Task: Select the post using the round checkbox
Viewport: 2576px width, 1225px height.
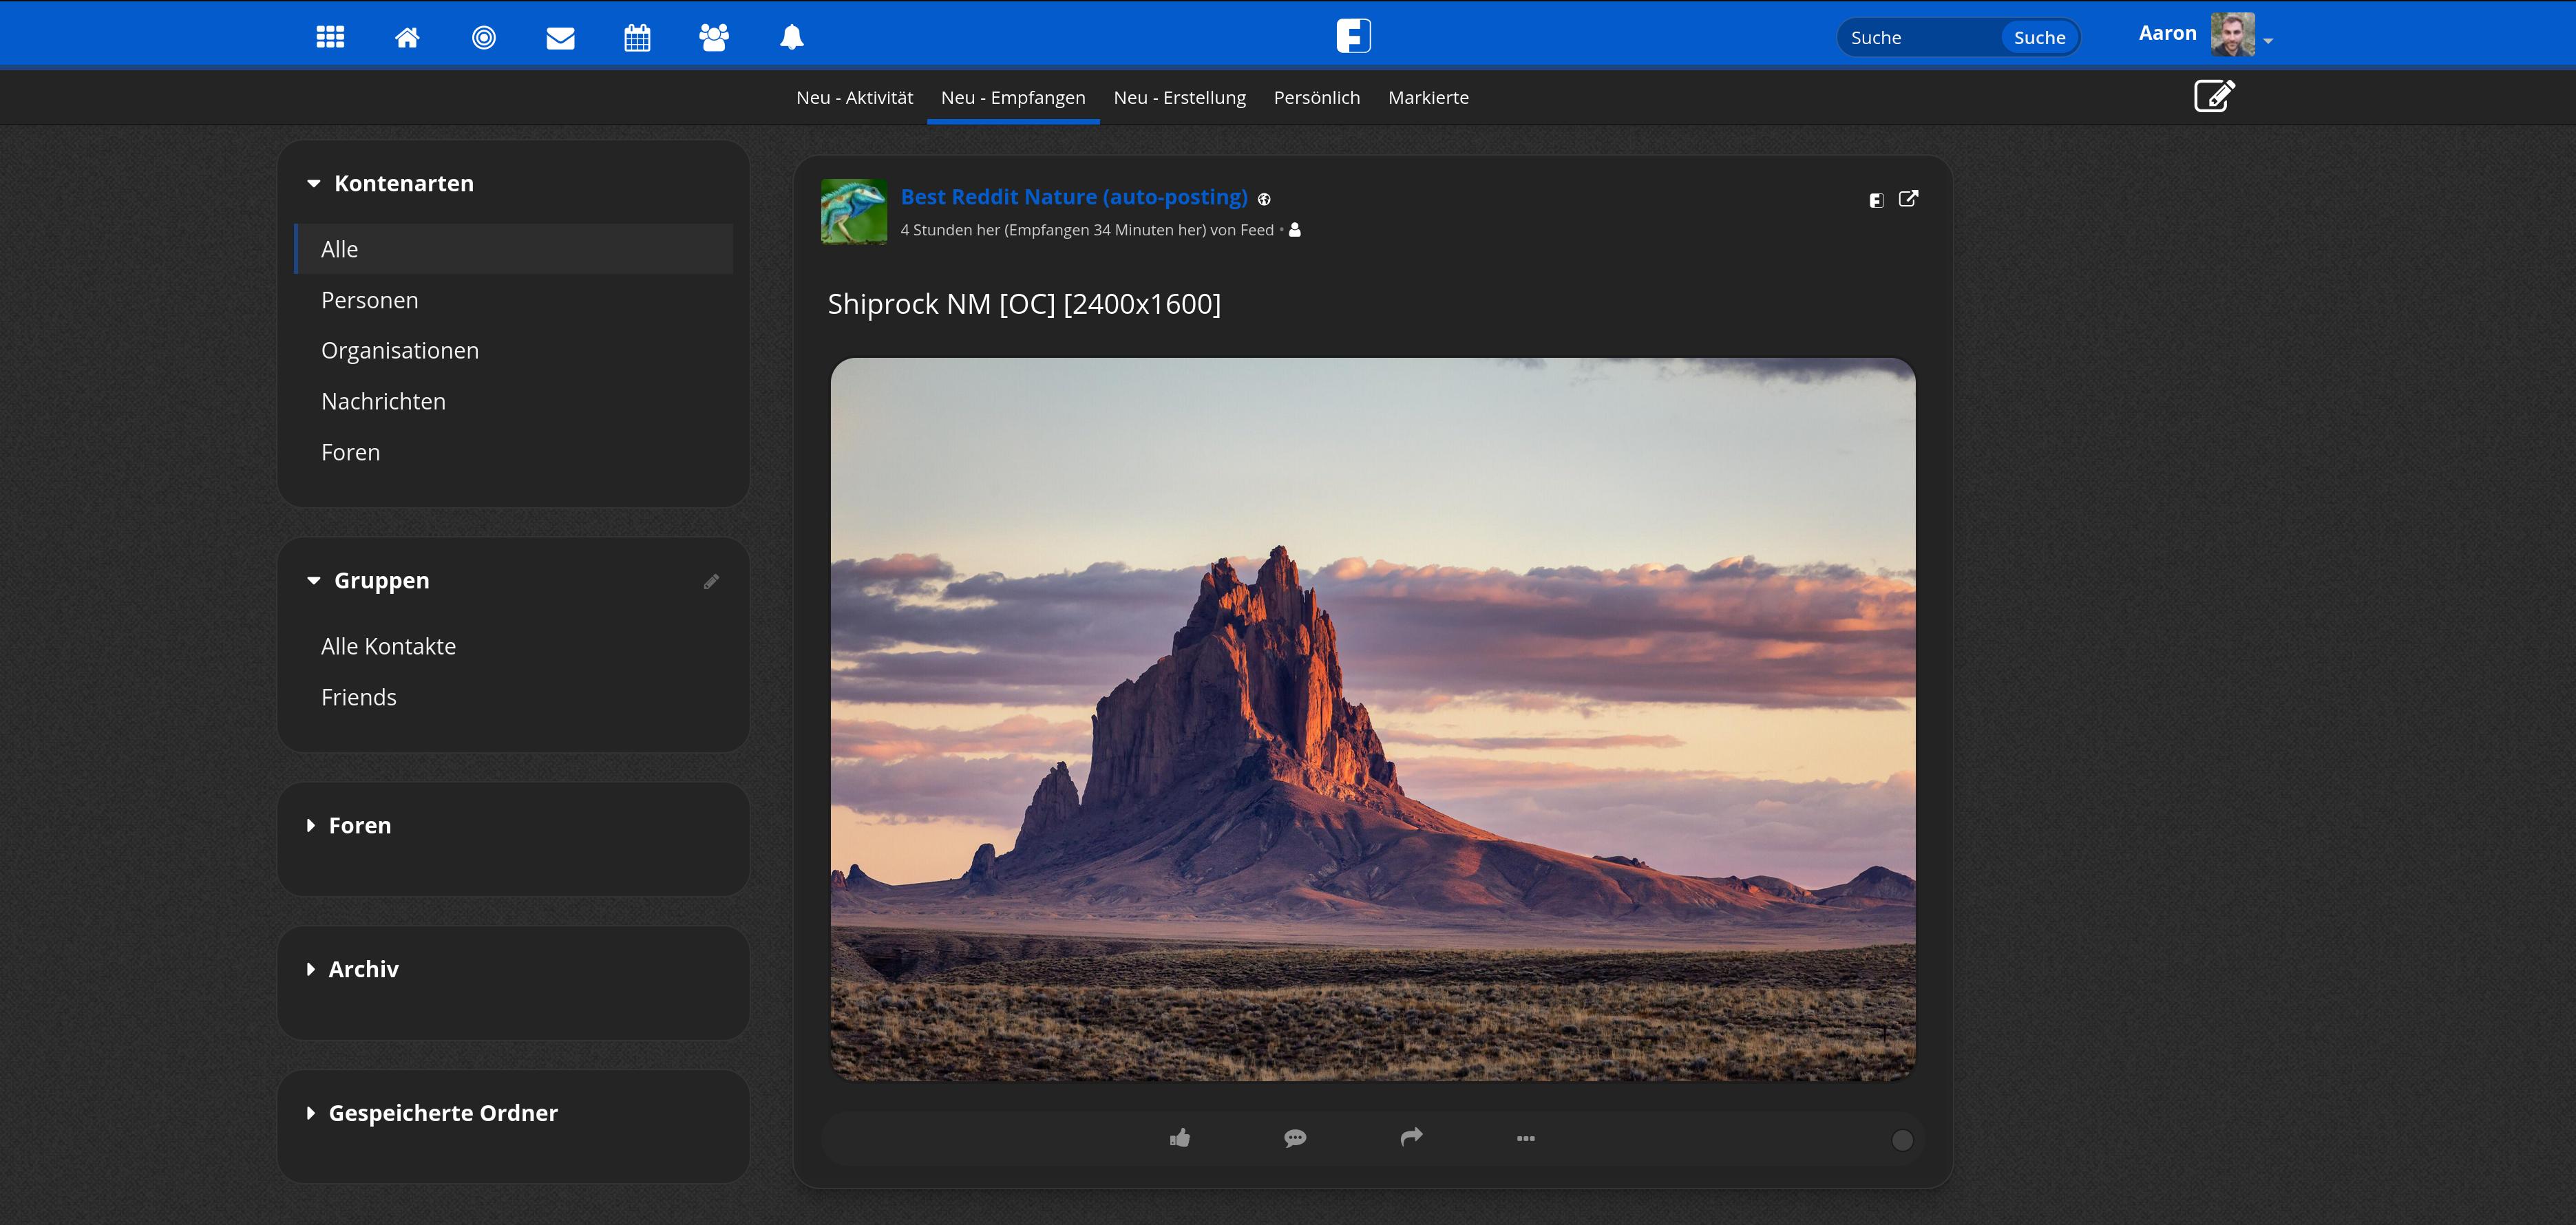Action: (1902, 1140)
